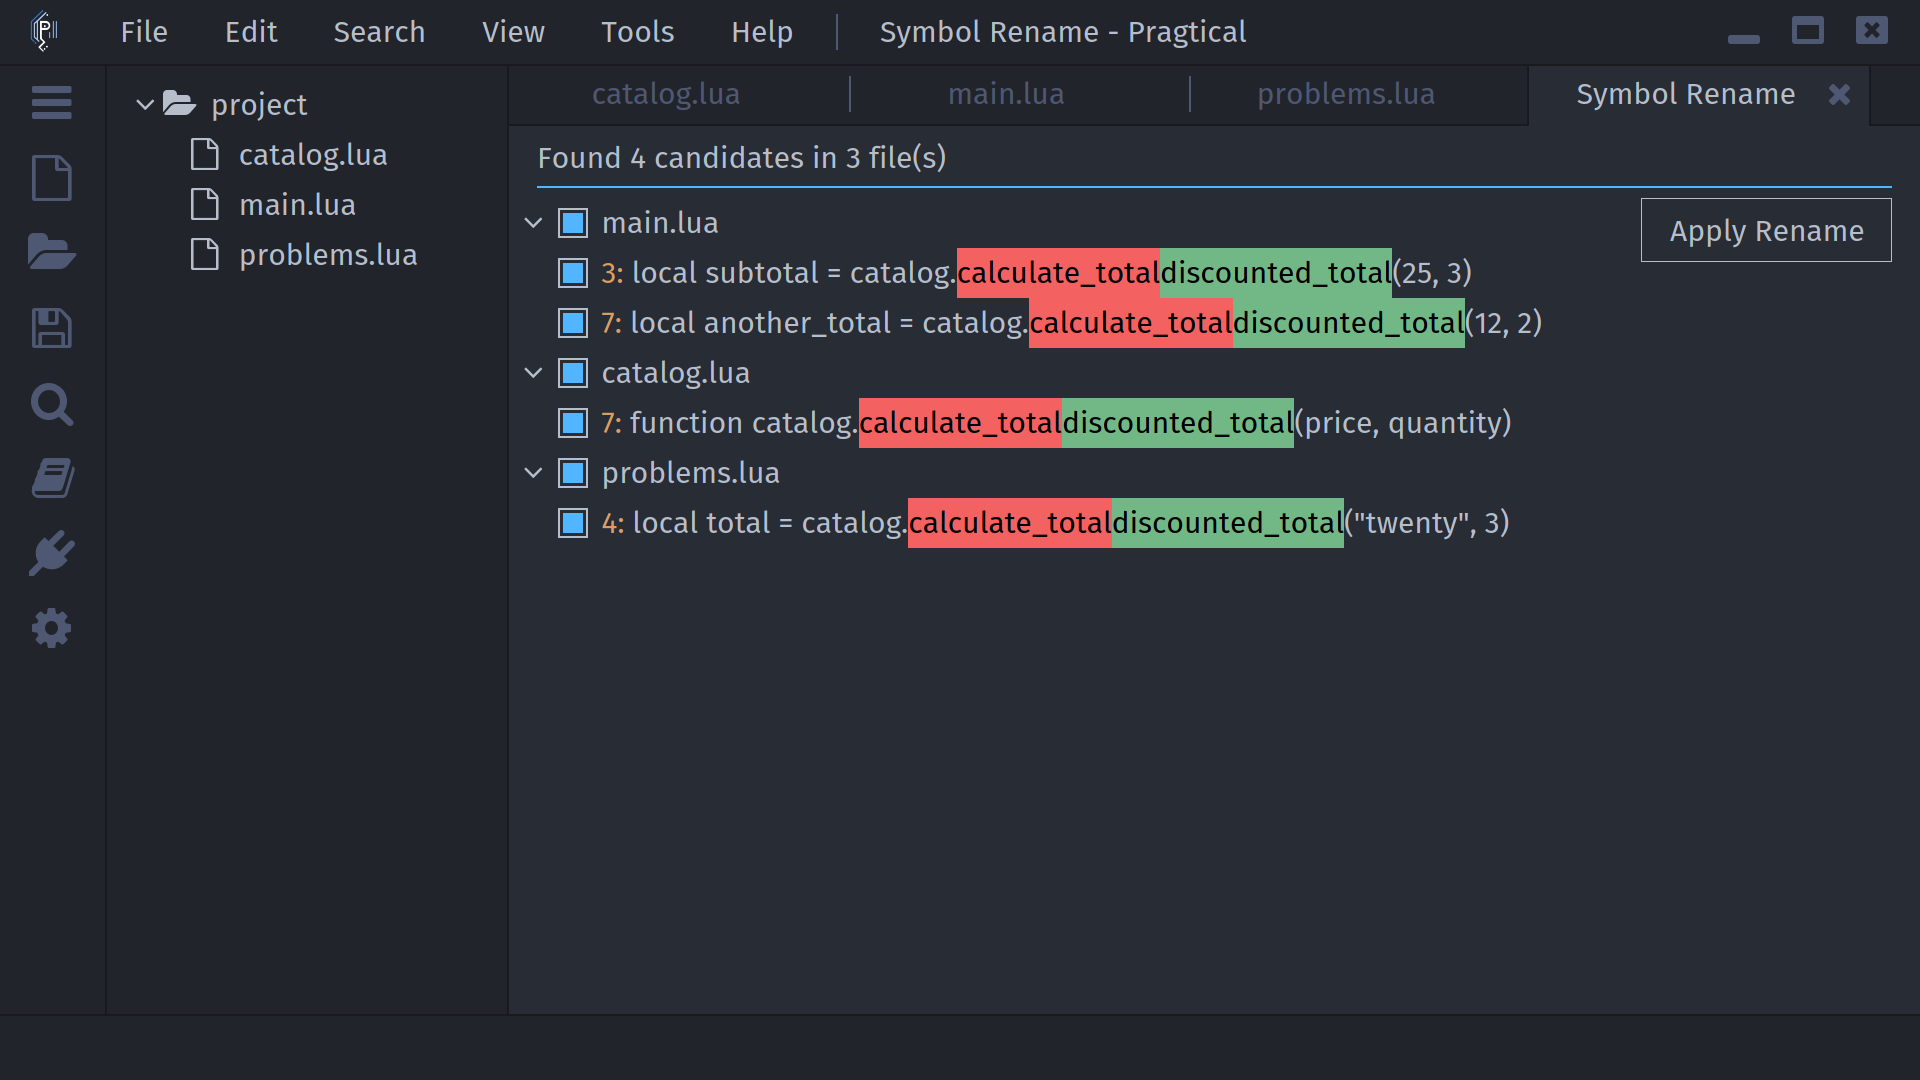Click file icon next to catalog.lua
1920x1080 pixels.
point(205,154)
